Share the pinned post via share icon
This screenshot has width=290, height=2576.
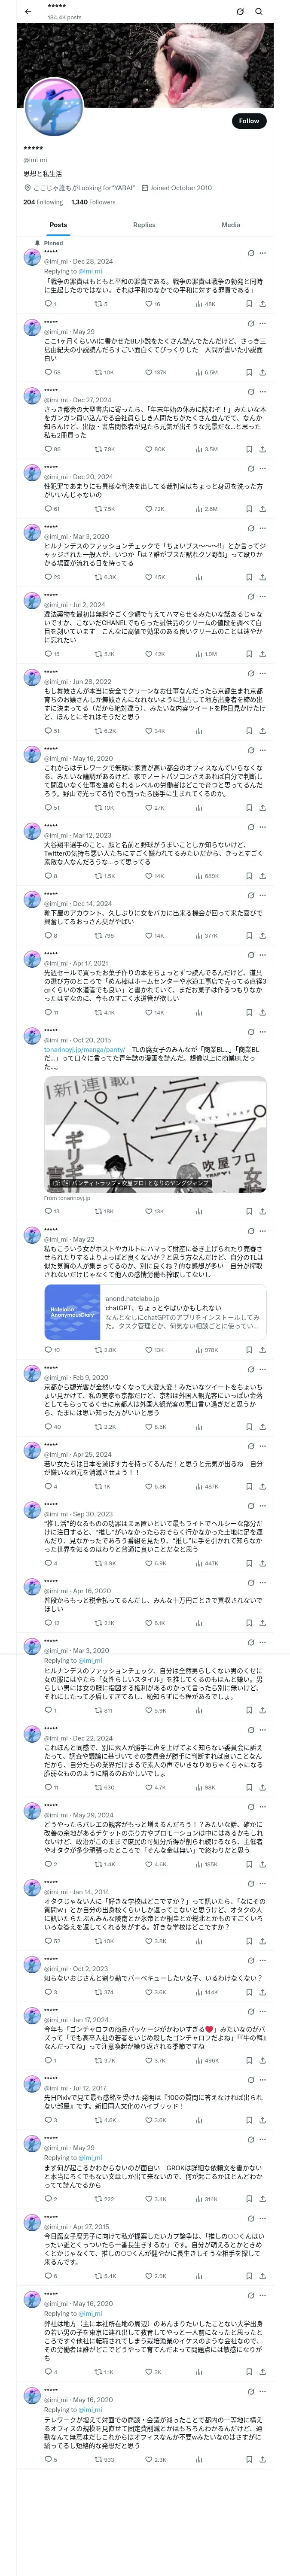click(x=262, y=304)
